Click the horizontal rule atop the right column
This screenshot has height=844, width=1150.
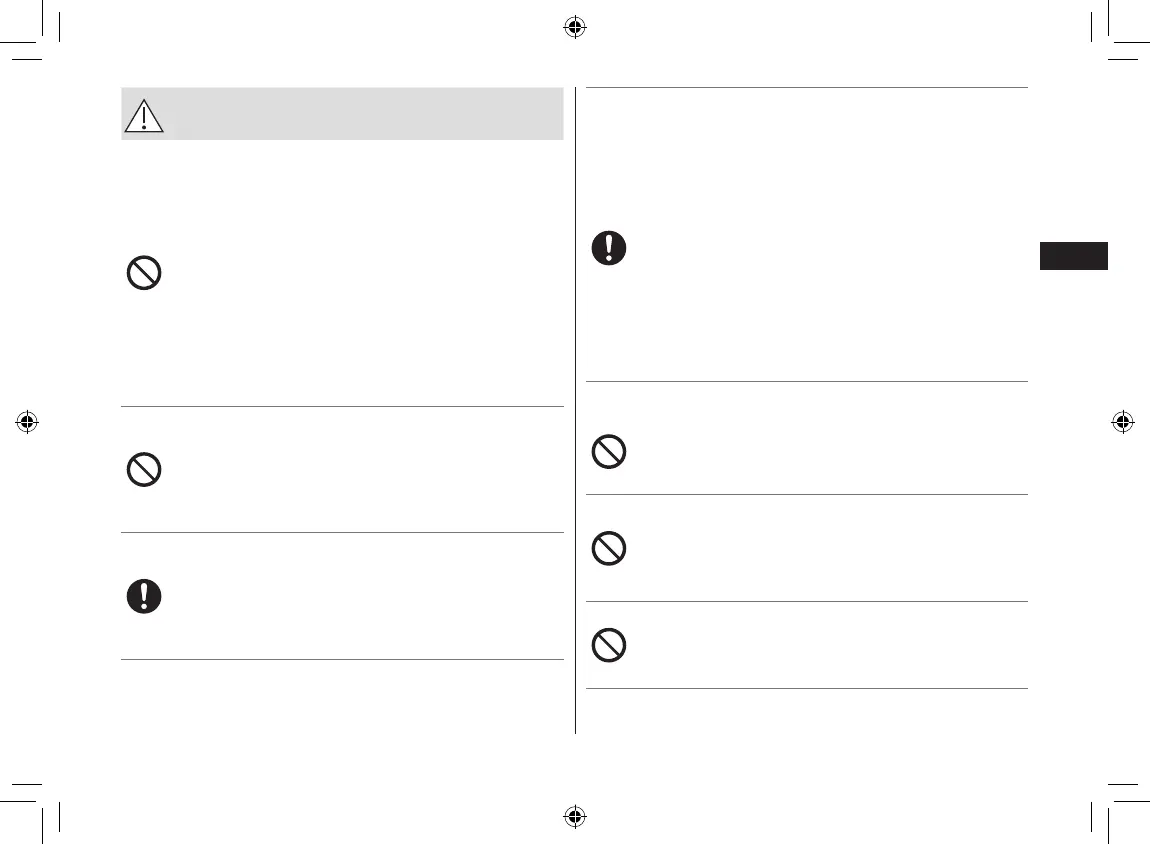pyautogui.click(x=806, y=88)
